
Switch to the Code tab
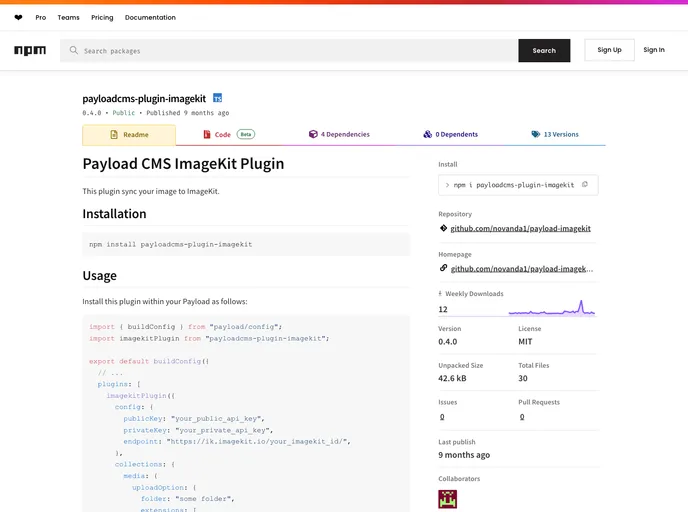[229, 134]
